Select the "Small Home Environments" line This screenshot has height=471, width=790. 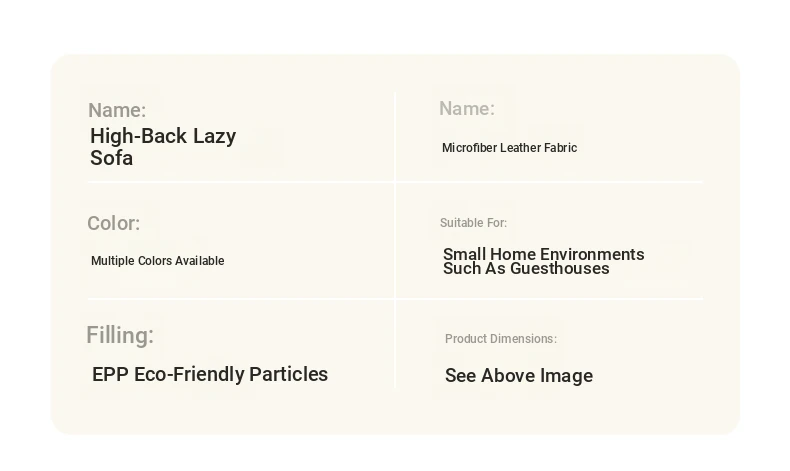click(543, 254)
